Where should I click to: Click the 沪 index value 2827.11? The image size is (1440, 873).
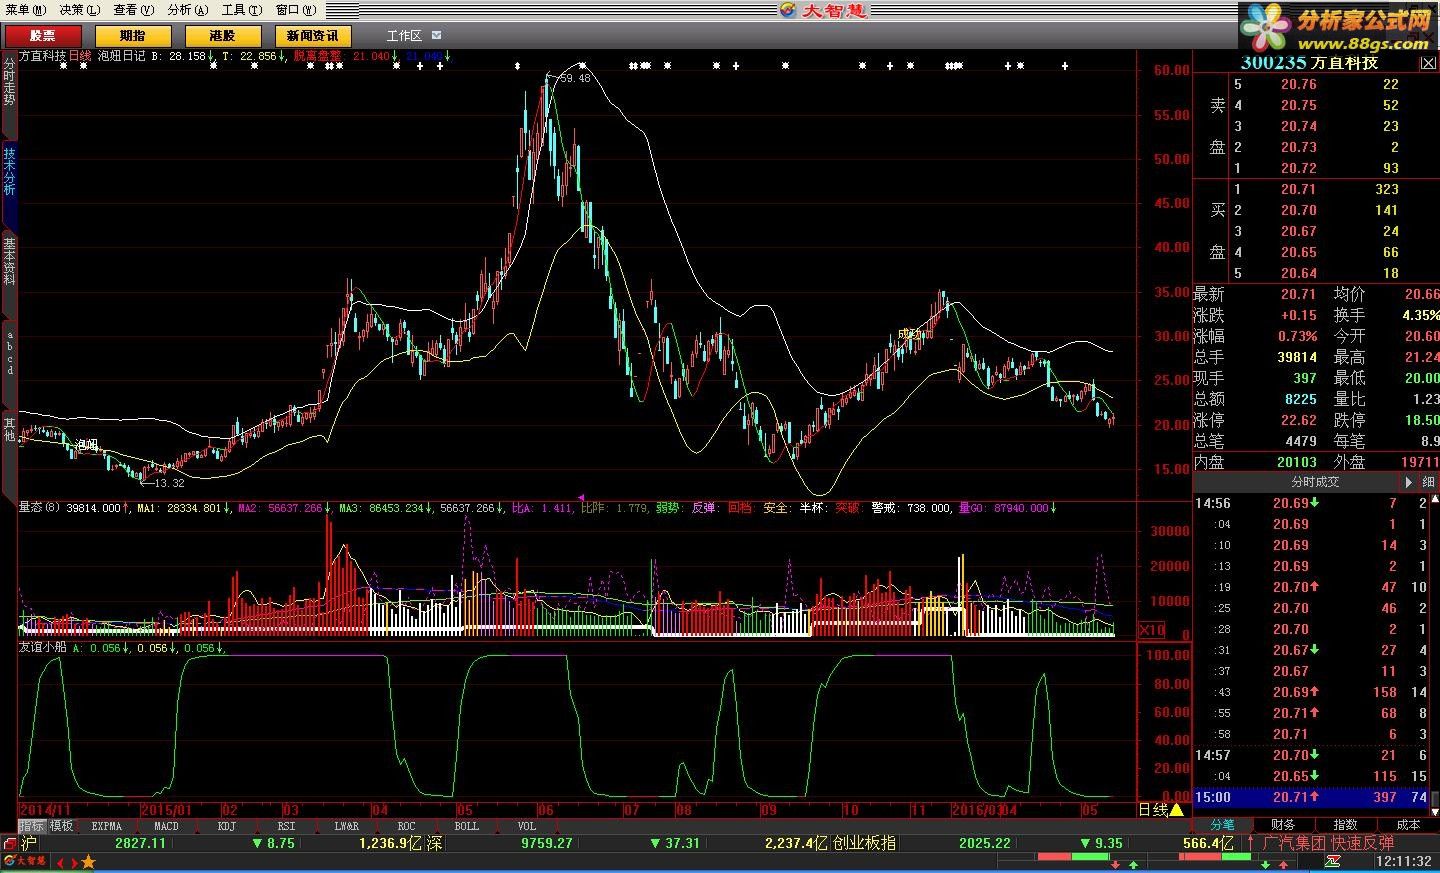[140, 843]
